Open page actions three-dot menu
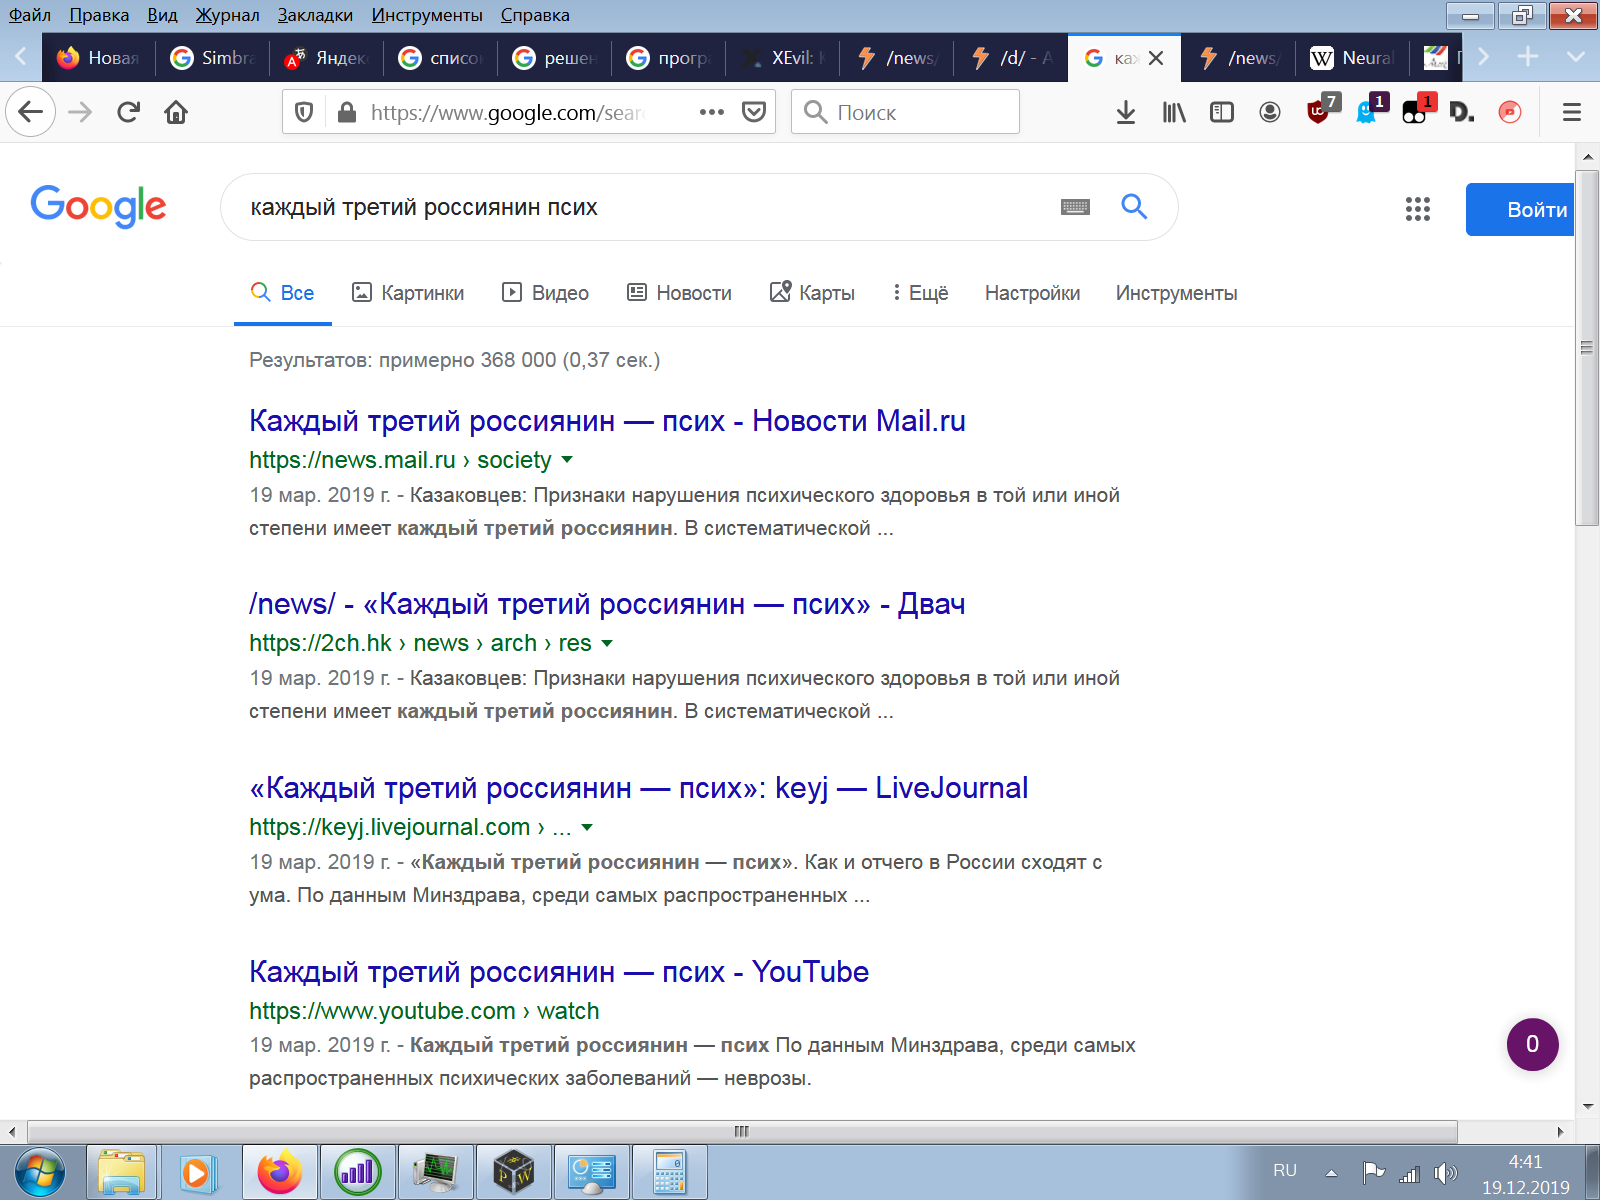This screenshot has width=1600, height=1200. [x=712, y=112]
